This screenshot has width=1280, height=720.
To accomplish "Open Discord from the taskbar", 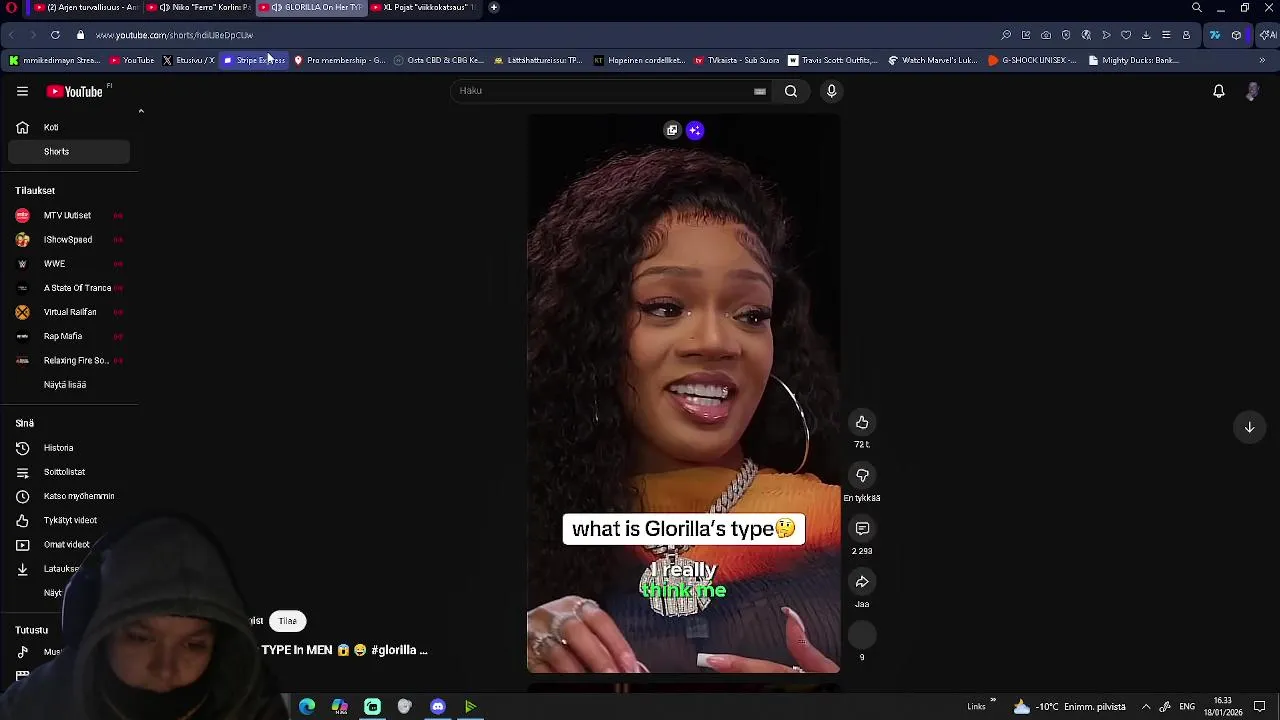I will click(x=438, y=707).
